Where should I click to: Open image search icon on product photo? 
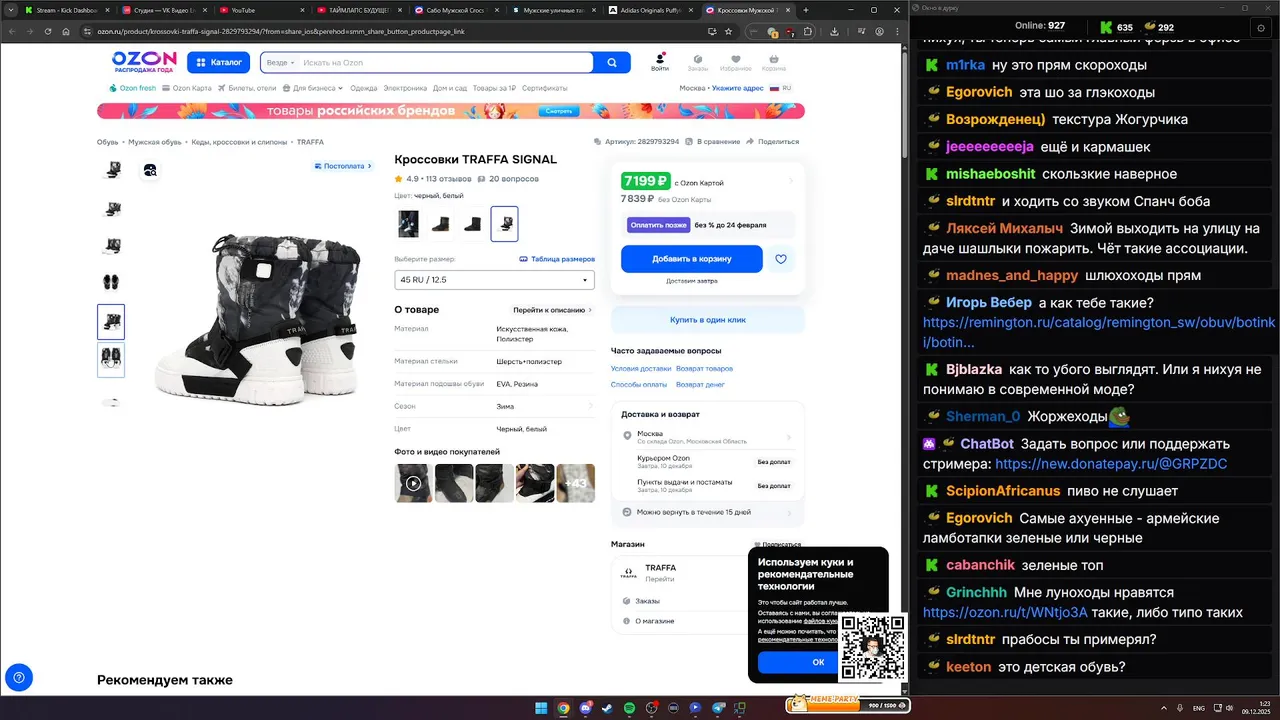click(150, 170)
